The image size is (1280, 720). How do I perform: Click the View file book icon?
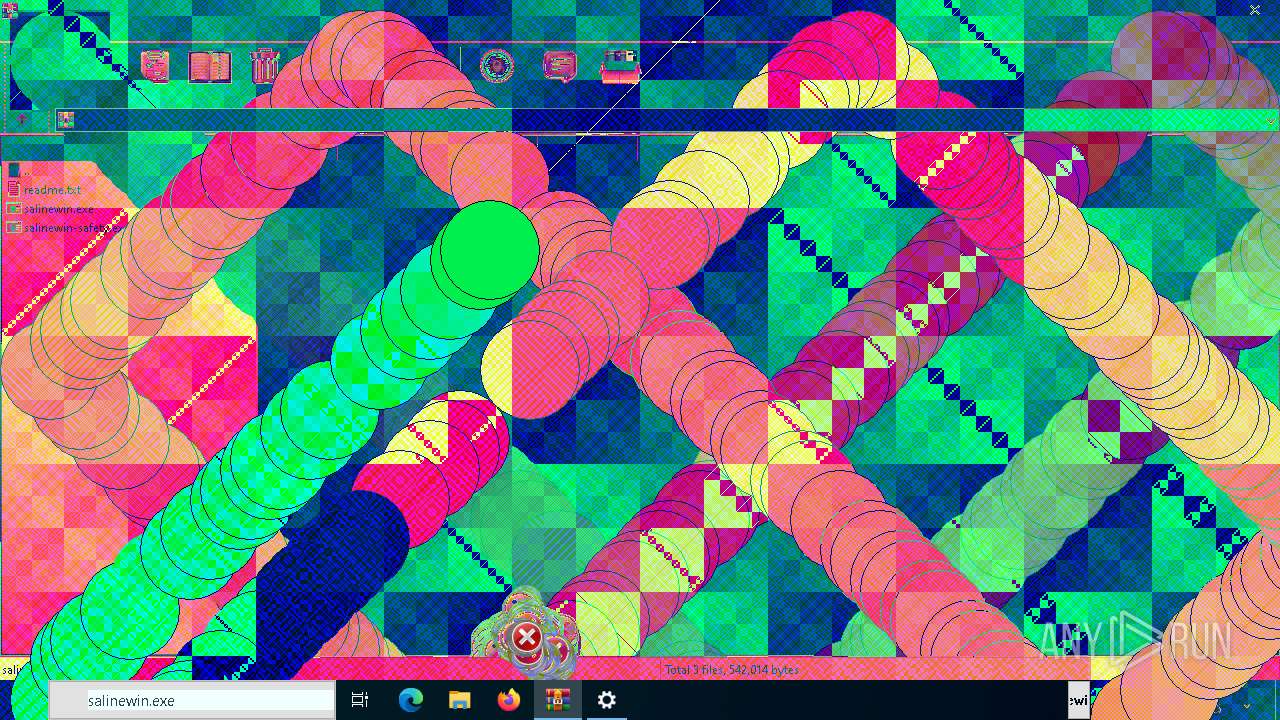210,66
